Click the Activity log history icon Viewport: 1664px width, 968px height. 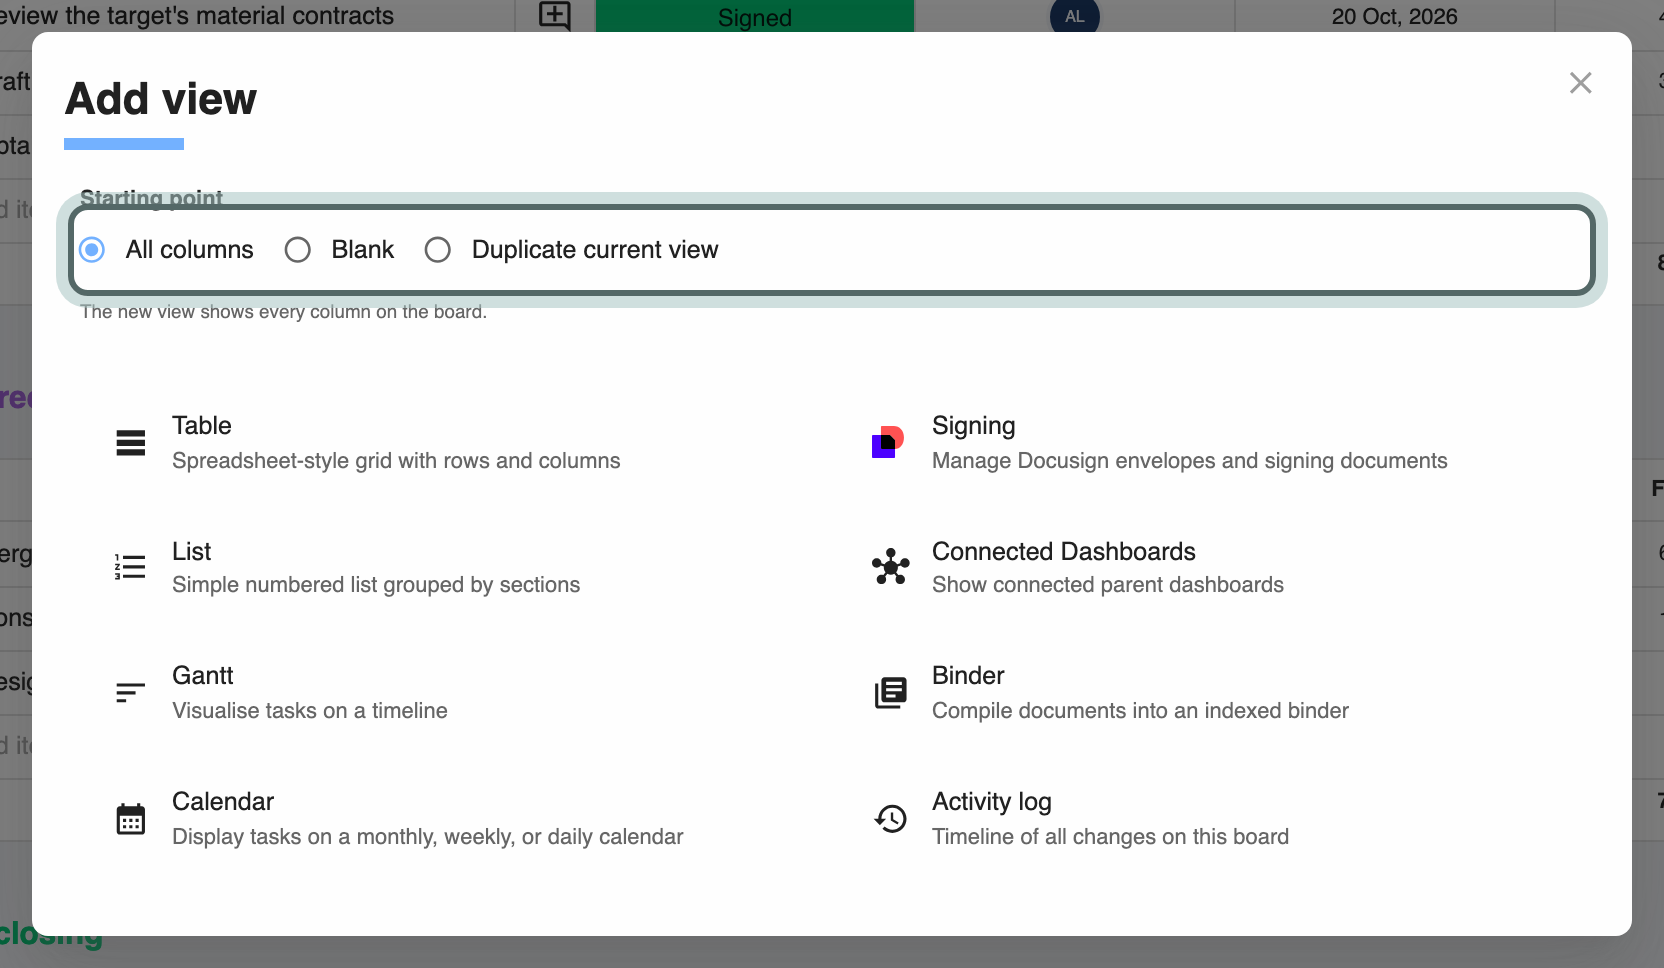point(891,819)
